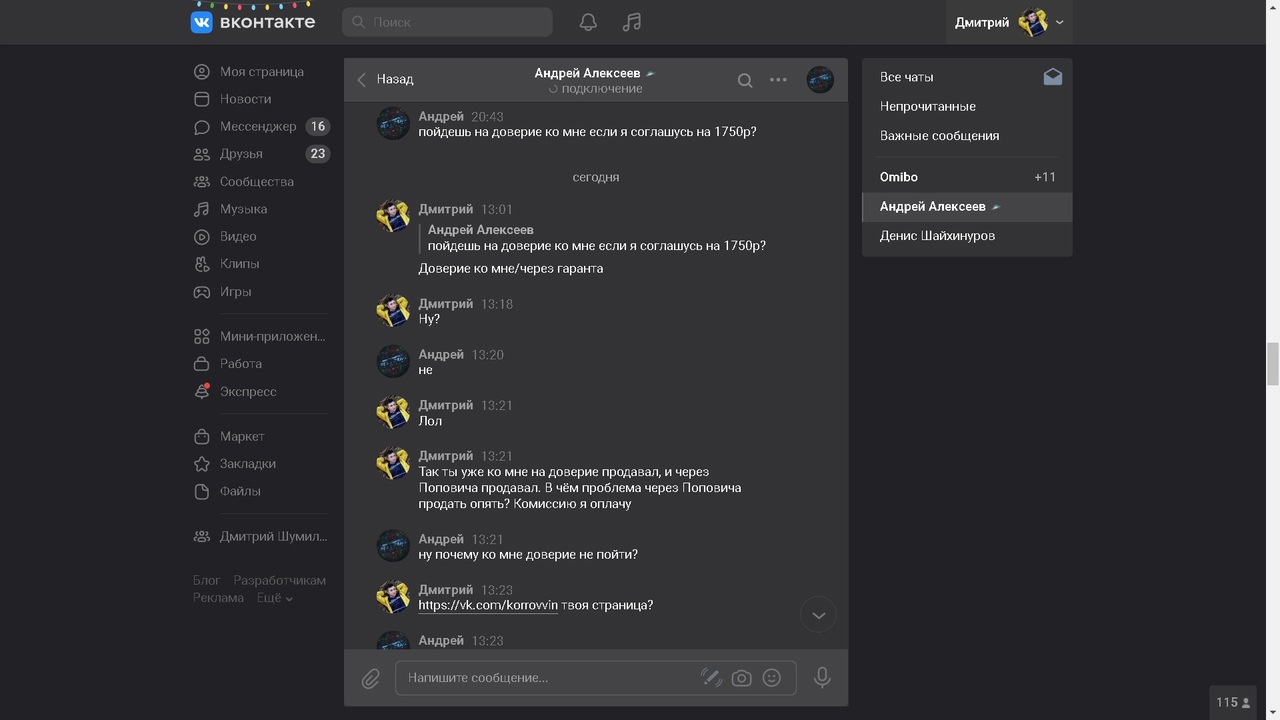Open notifications bell icon
Viewport: 1280px width, 720px height.
[588, 22]
